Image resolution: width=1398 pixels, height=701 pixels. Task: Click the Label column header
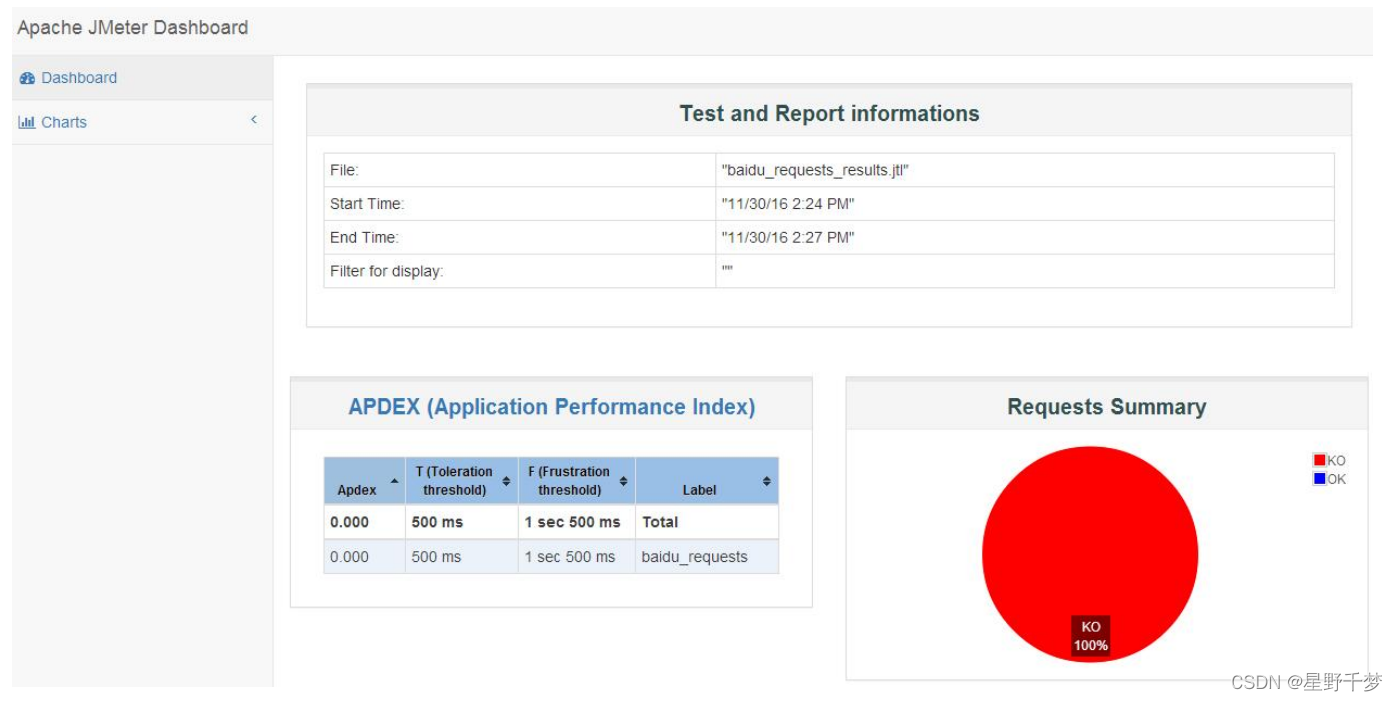pos(707,481)
